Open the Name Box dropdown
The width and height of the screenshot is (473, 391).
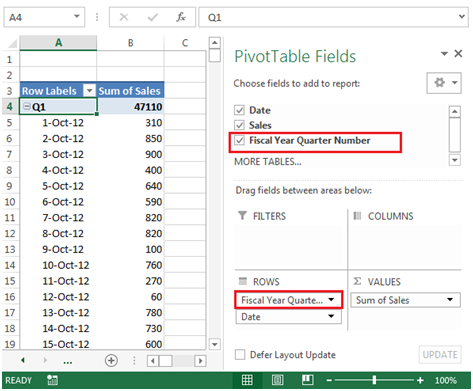77,16
